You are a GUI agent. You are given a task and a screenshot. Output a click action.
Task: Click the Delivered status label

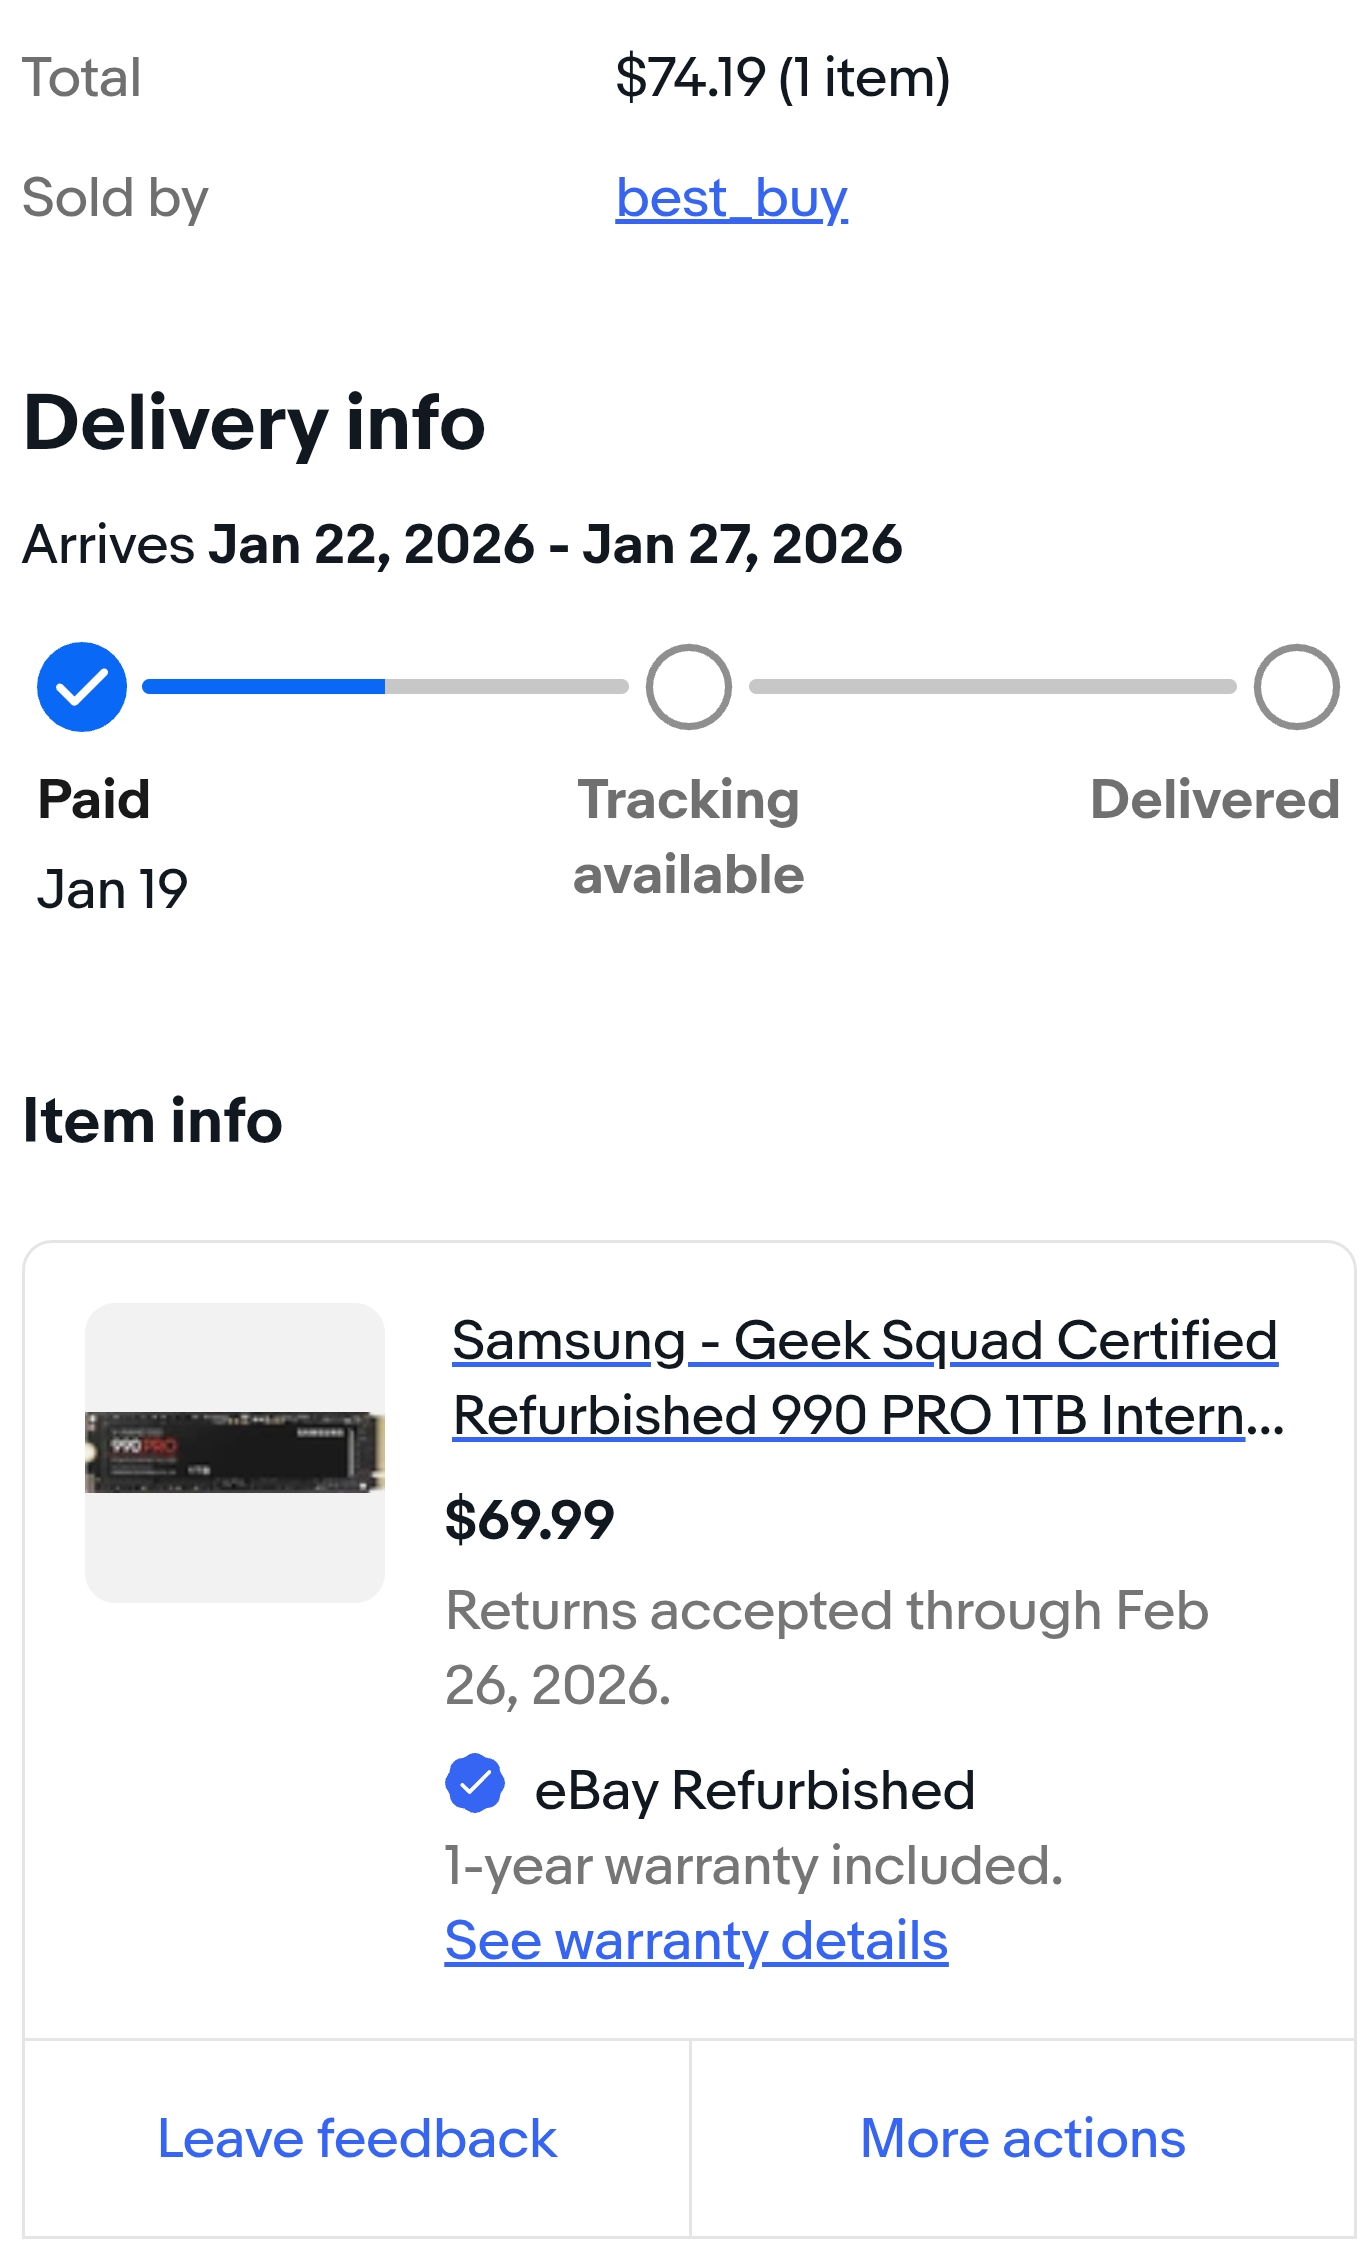pyautogui.click(x=1214, y=800)
